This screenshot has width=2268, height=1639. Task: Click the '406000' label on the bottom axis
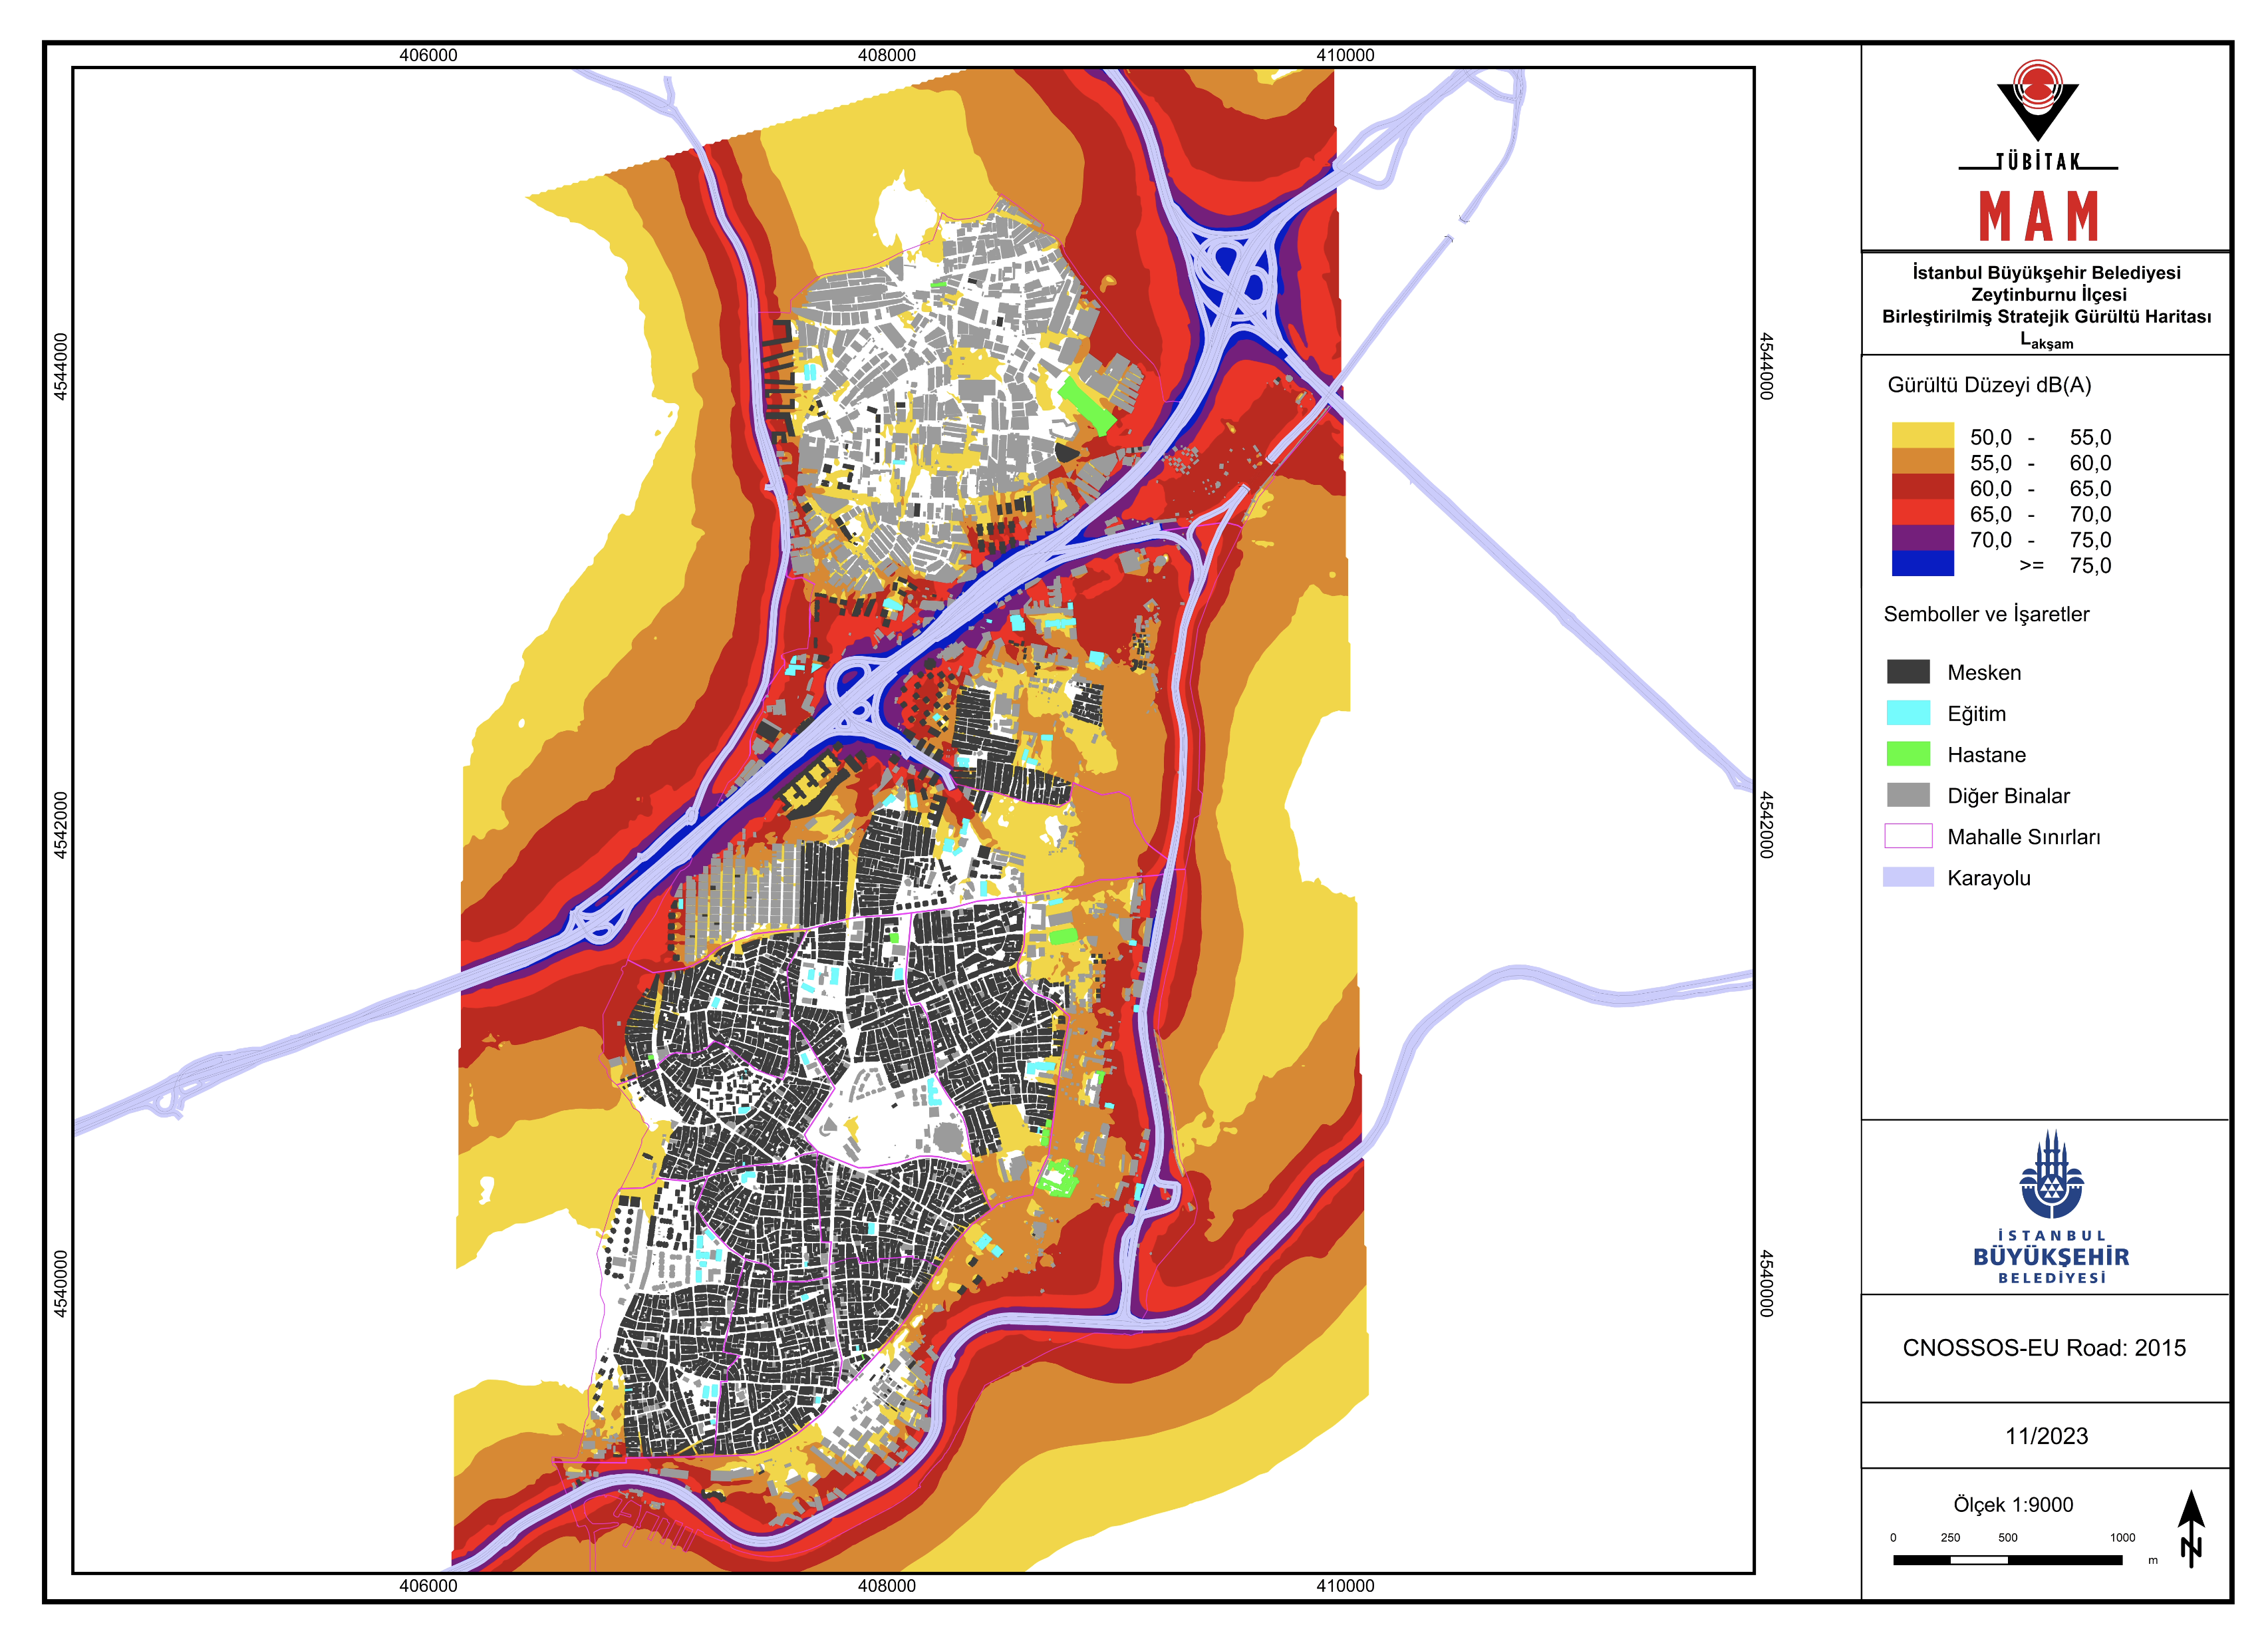pyautogui.click(x=428, y=1585)
